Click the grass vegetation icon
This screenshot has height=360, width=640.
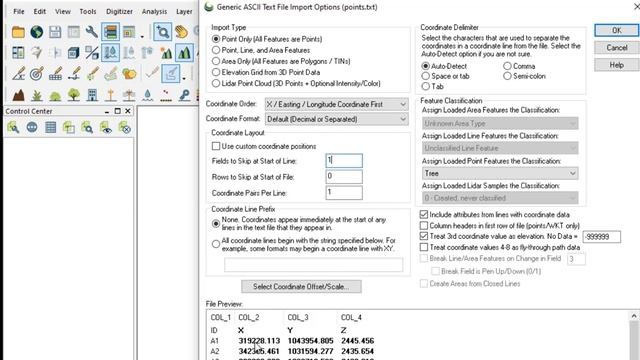pyautogui.click(x=37, y=95)
